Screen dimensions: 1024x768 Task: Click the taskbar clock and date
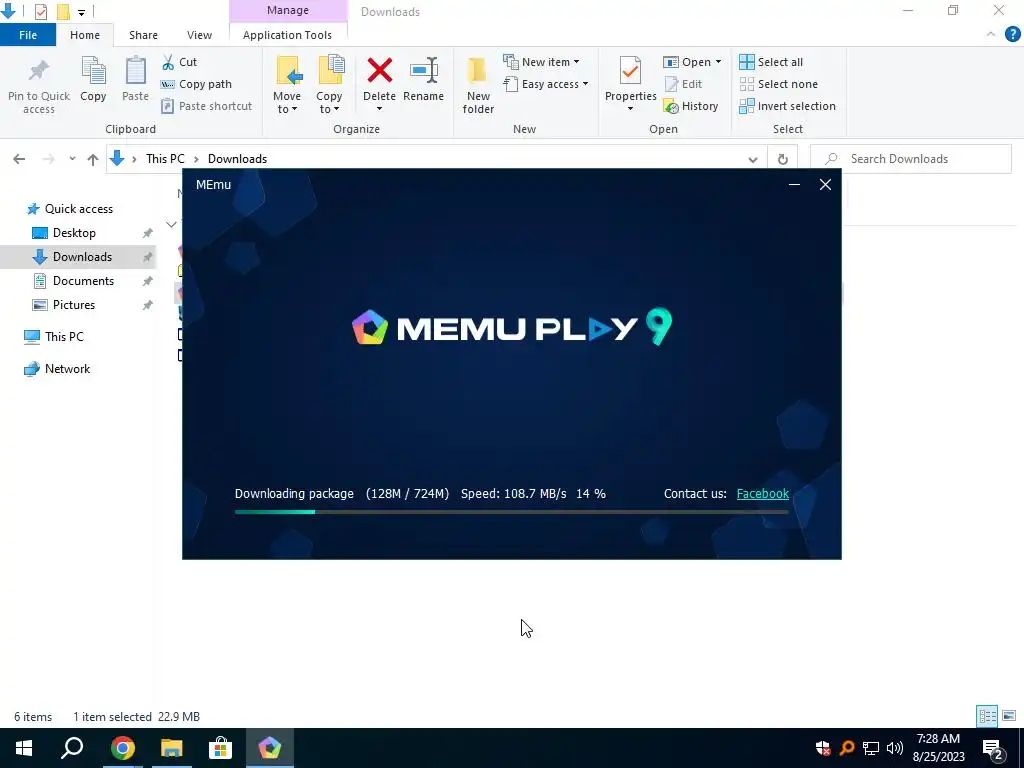[938, 748]
